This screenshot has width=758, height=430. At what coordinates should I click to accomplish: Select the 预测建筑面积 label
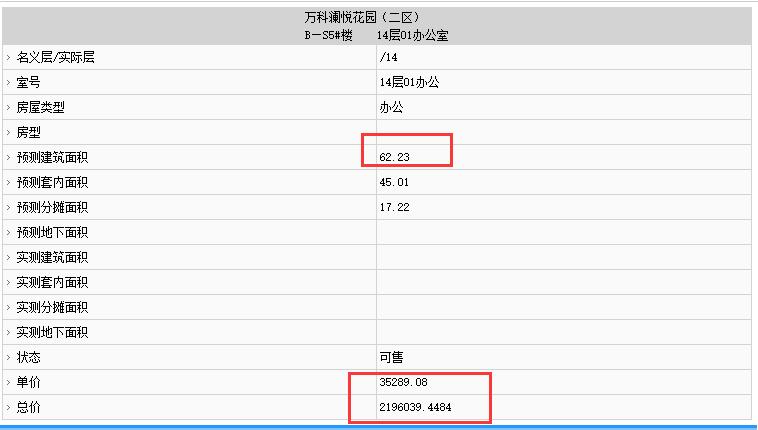(x=52, y=157)
